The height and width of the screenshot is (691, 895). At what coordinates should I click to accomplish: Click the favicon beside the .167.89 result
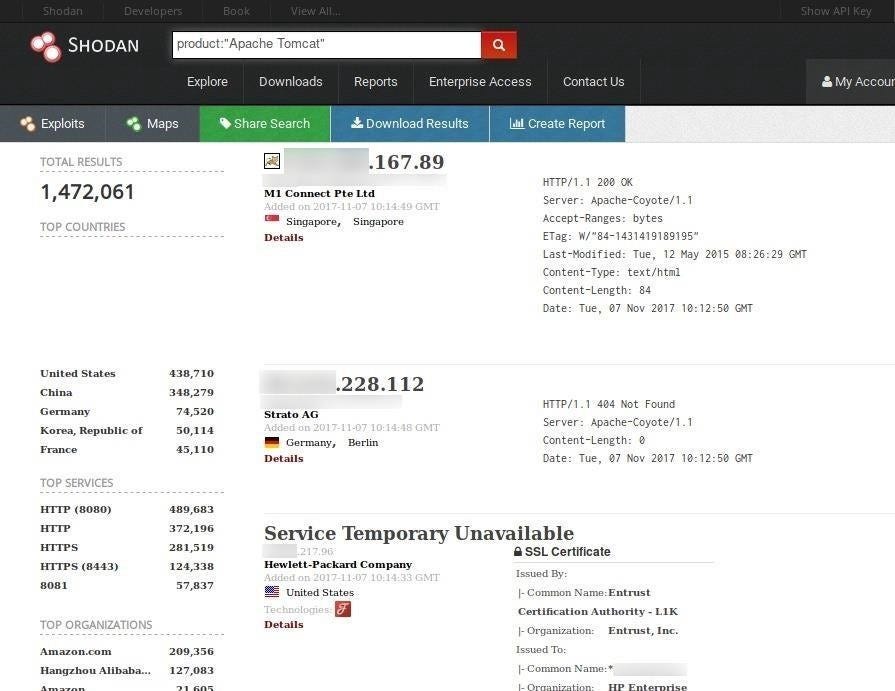(272, 161)
